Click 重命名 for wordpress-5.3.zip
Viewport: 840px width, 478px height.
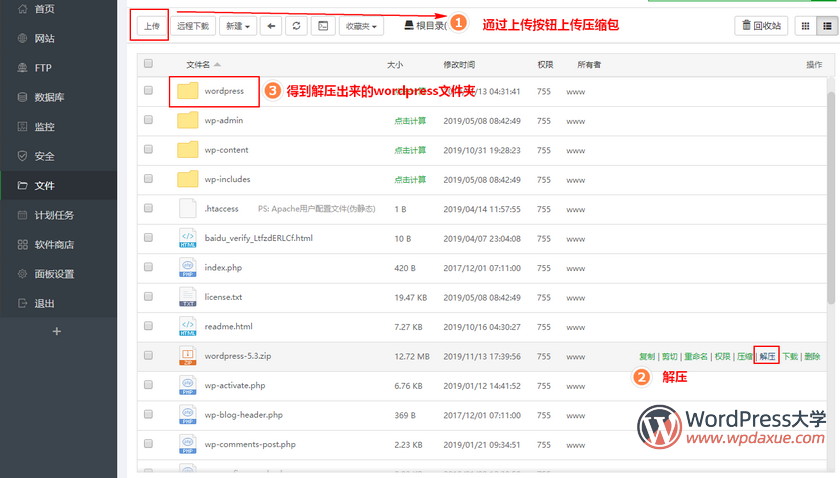click(696, 356)
